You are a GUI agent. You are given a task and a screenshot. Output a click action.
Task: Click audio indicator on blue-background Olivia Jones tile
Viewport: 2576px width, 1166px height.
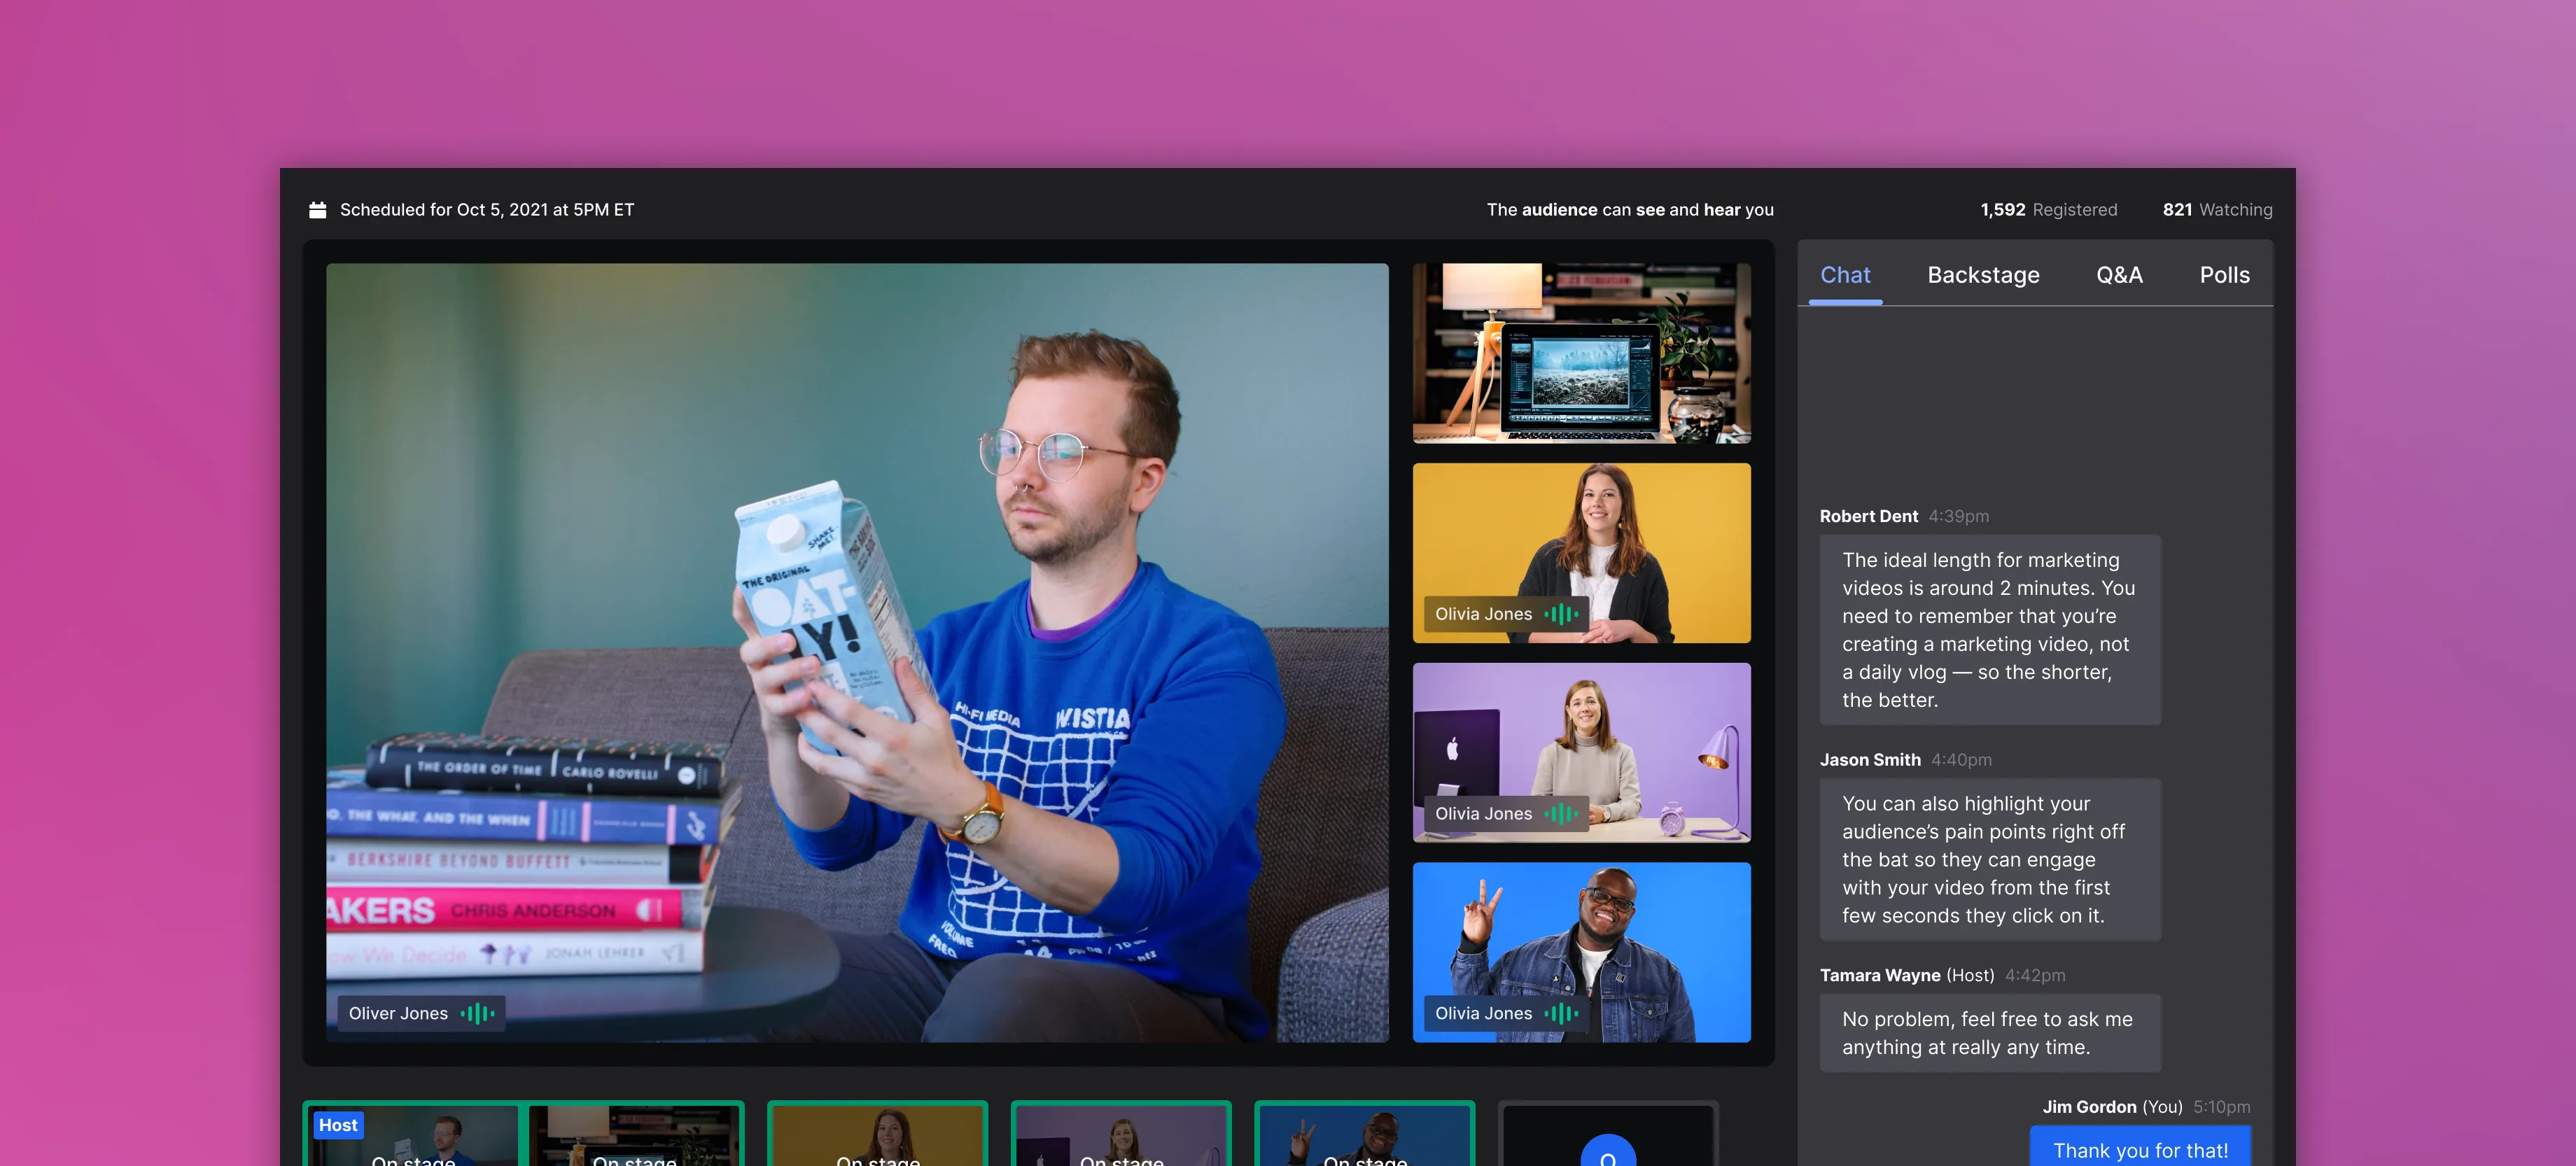pos(1561,1013)
